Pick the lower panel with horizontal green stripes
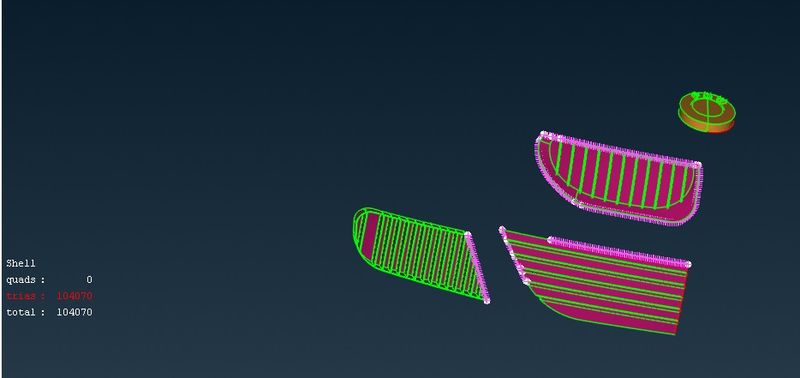Image resolution: width=800 pixels, height=378 pixels. tap(594, 281)
